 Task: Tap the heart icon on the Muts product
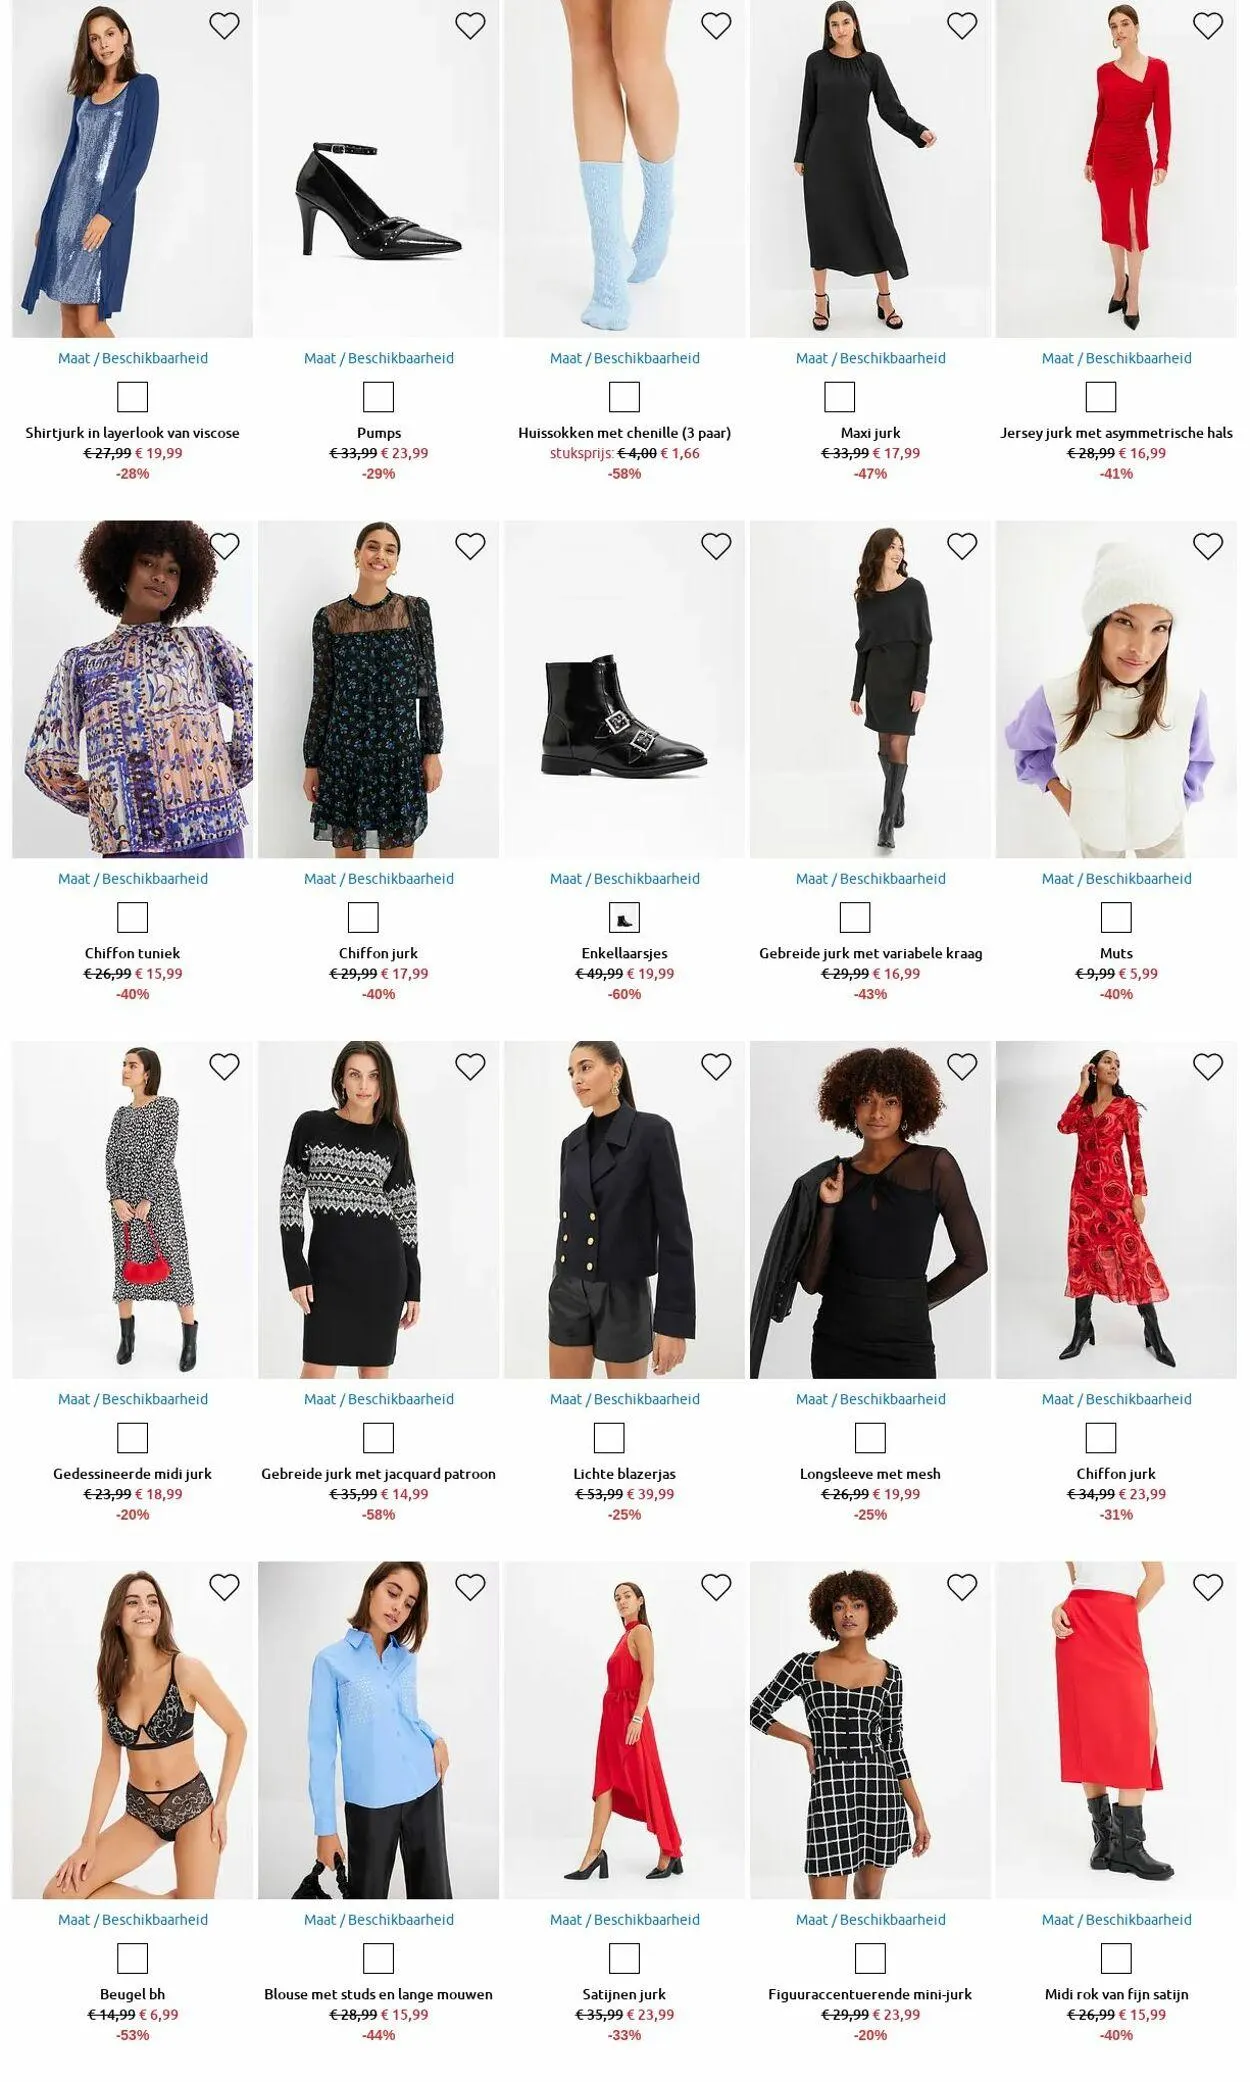1208,546
